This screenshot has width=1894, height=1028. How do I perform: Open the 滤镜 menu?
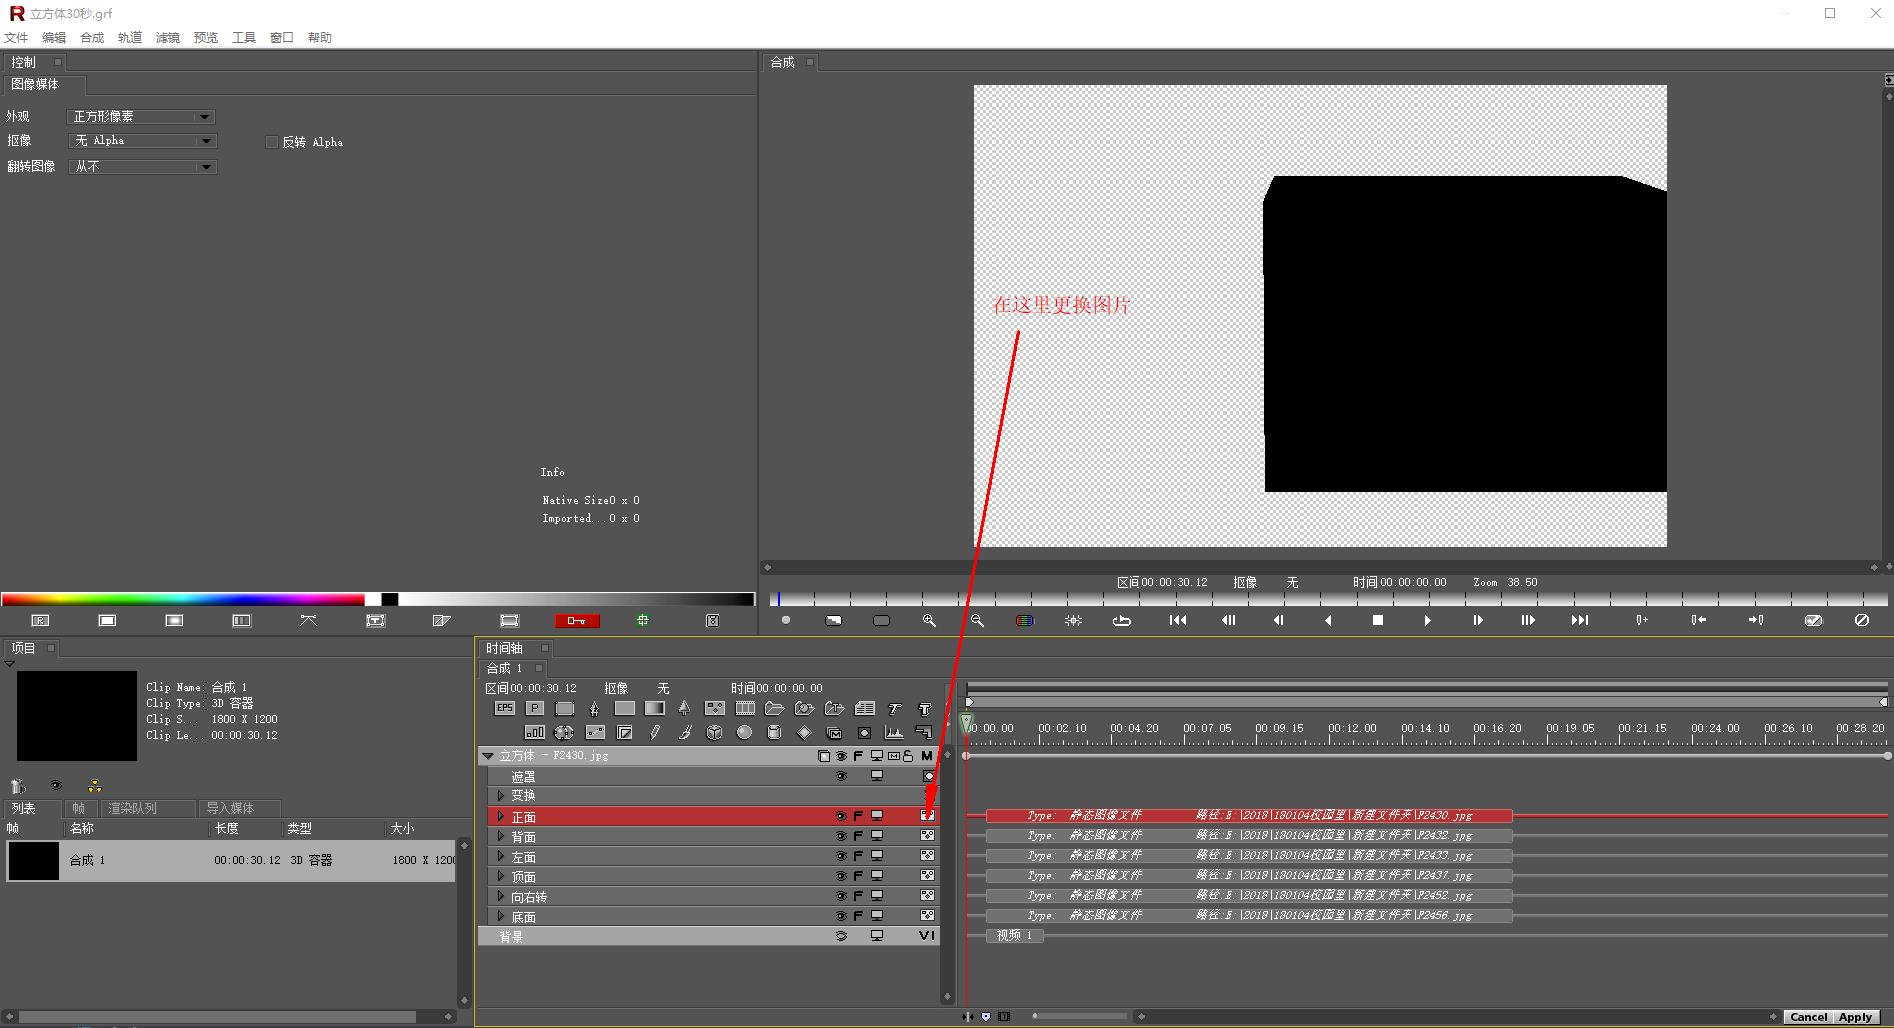[x=168, y=38]
